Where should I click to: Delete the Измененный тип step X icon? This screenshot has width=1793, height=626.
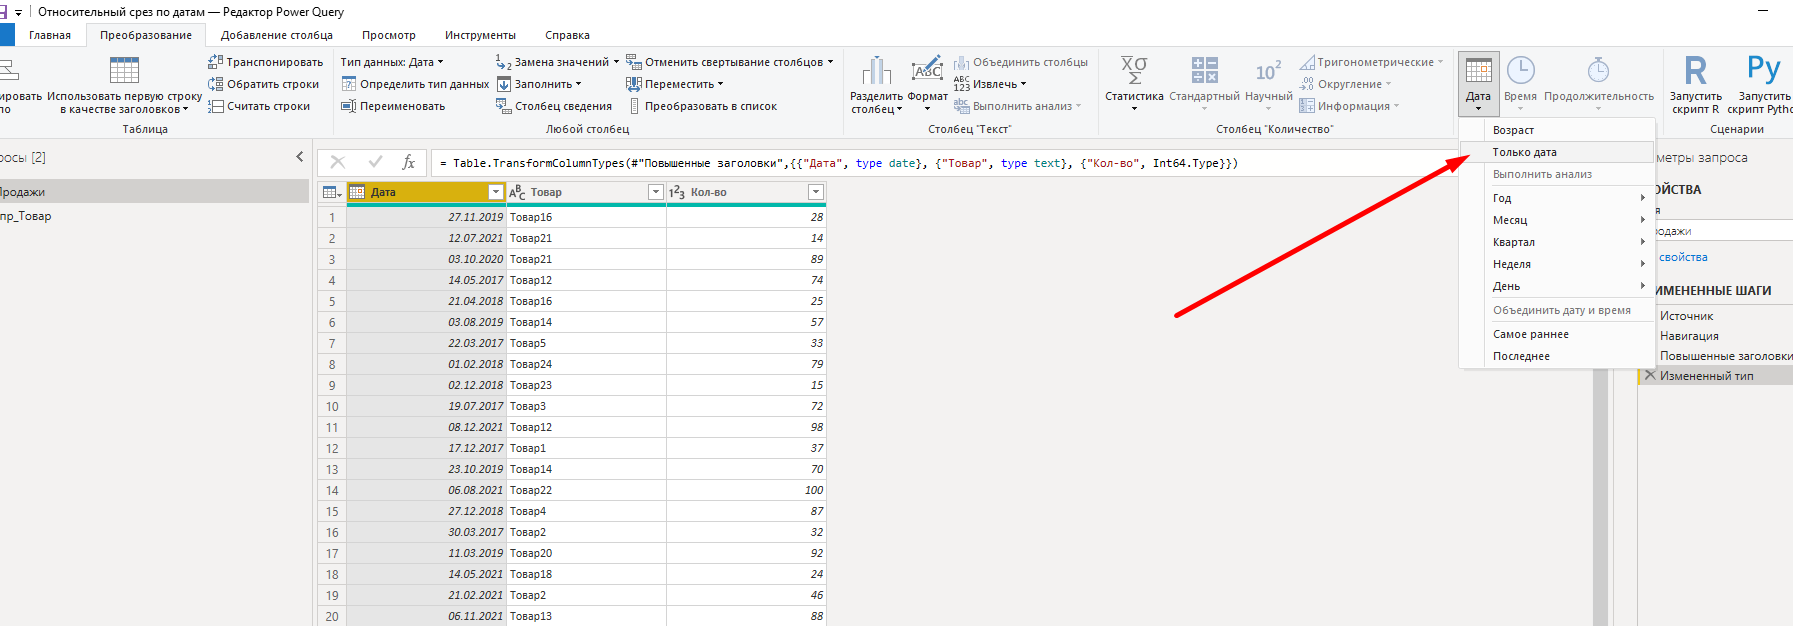pyautogui.click(x=1650, y=375)
